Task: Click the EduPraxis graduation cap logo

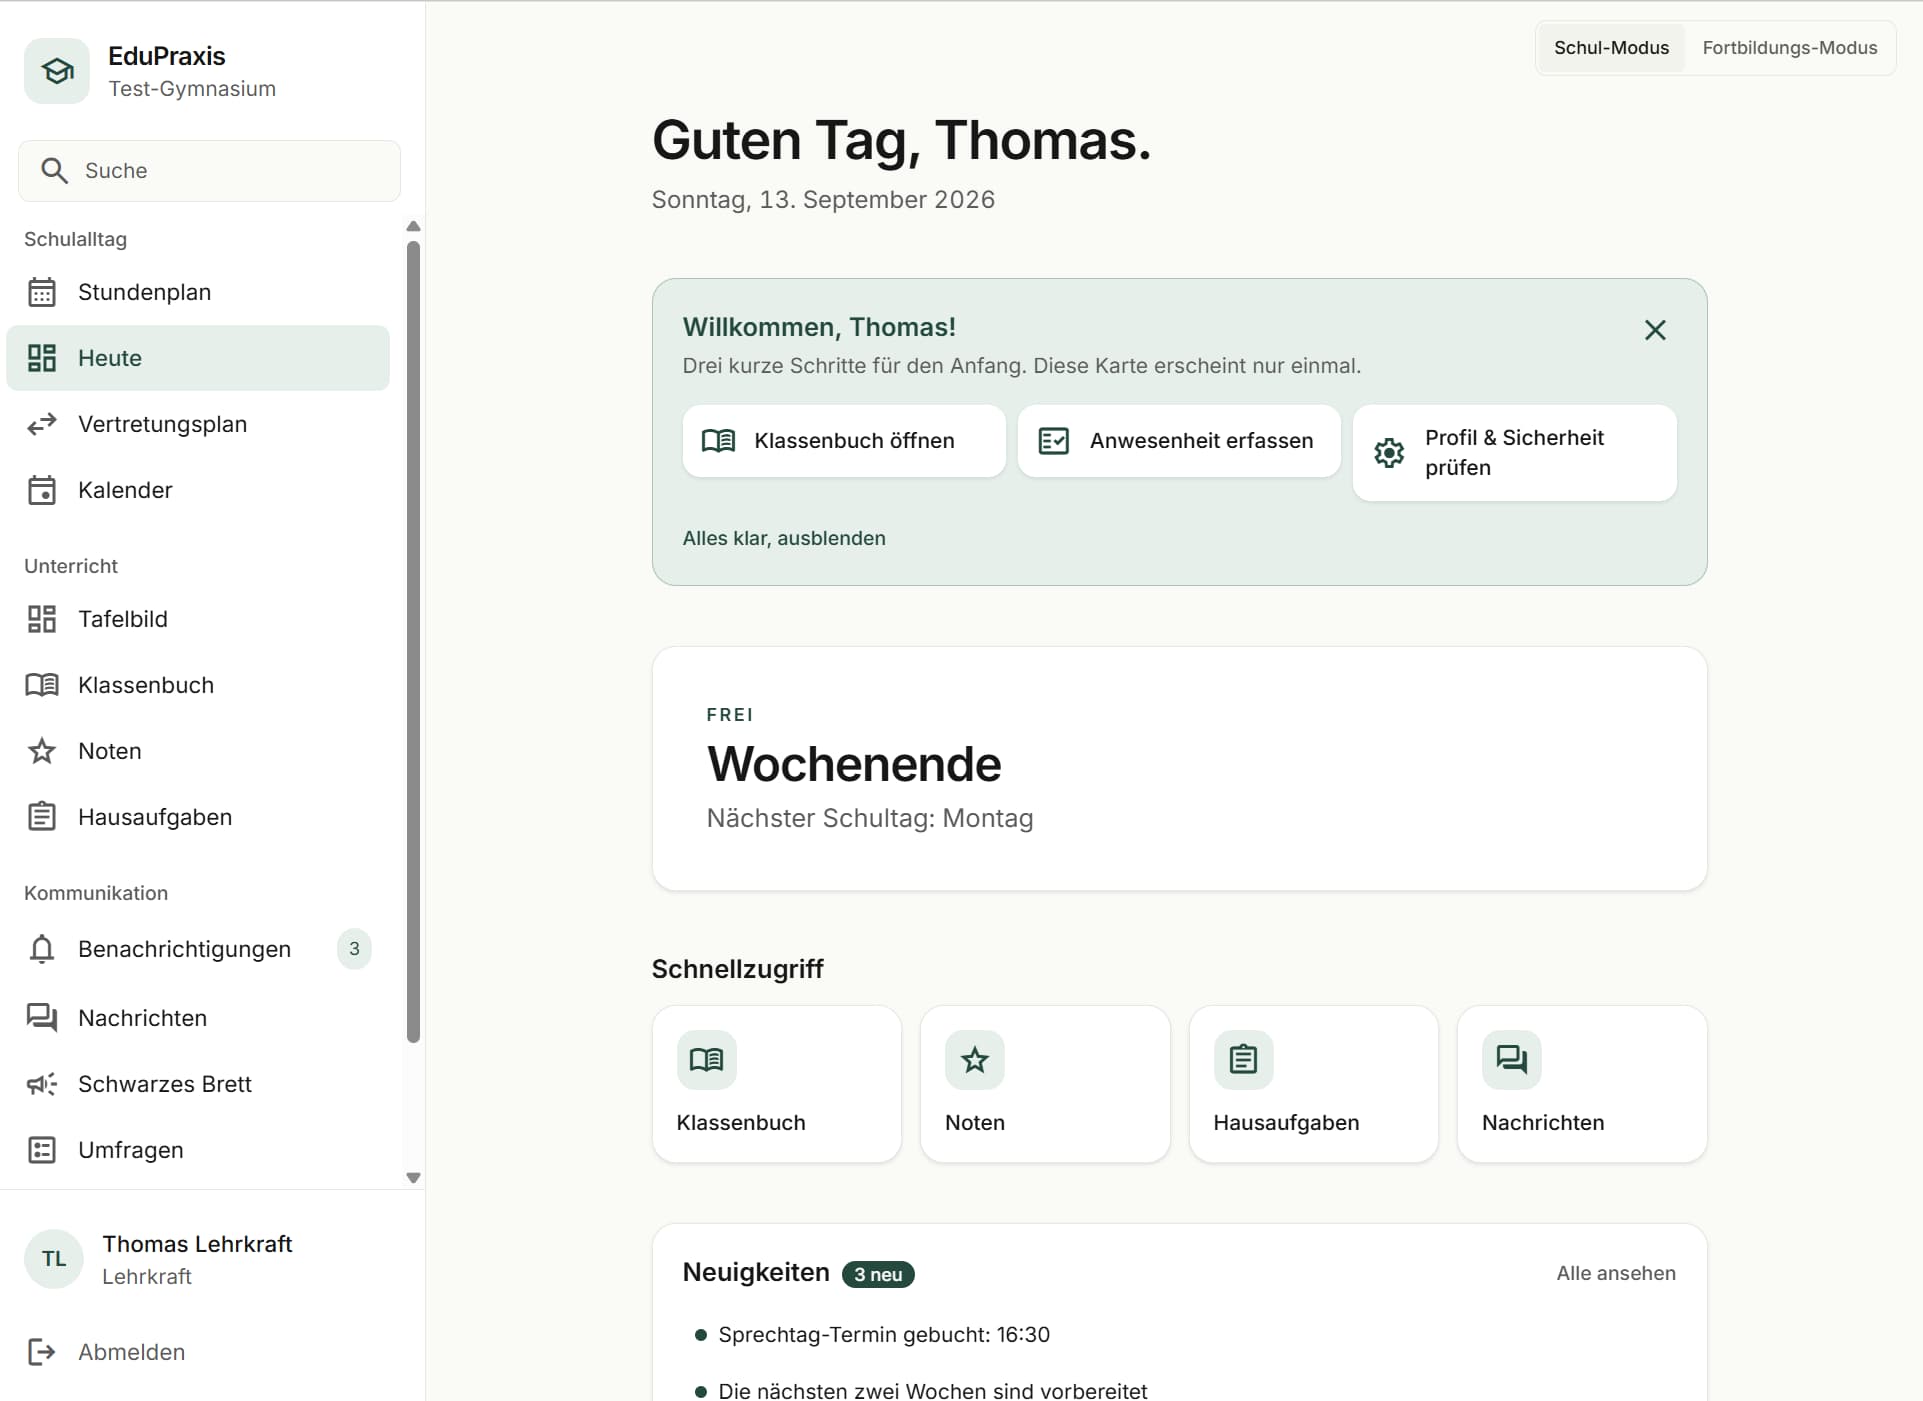Action: pos(57,71)
